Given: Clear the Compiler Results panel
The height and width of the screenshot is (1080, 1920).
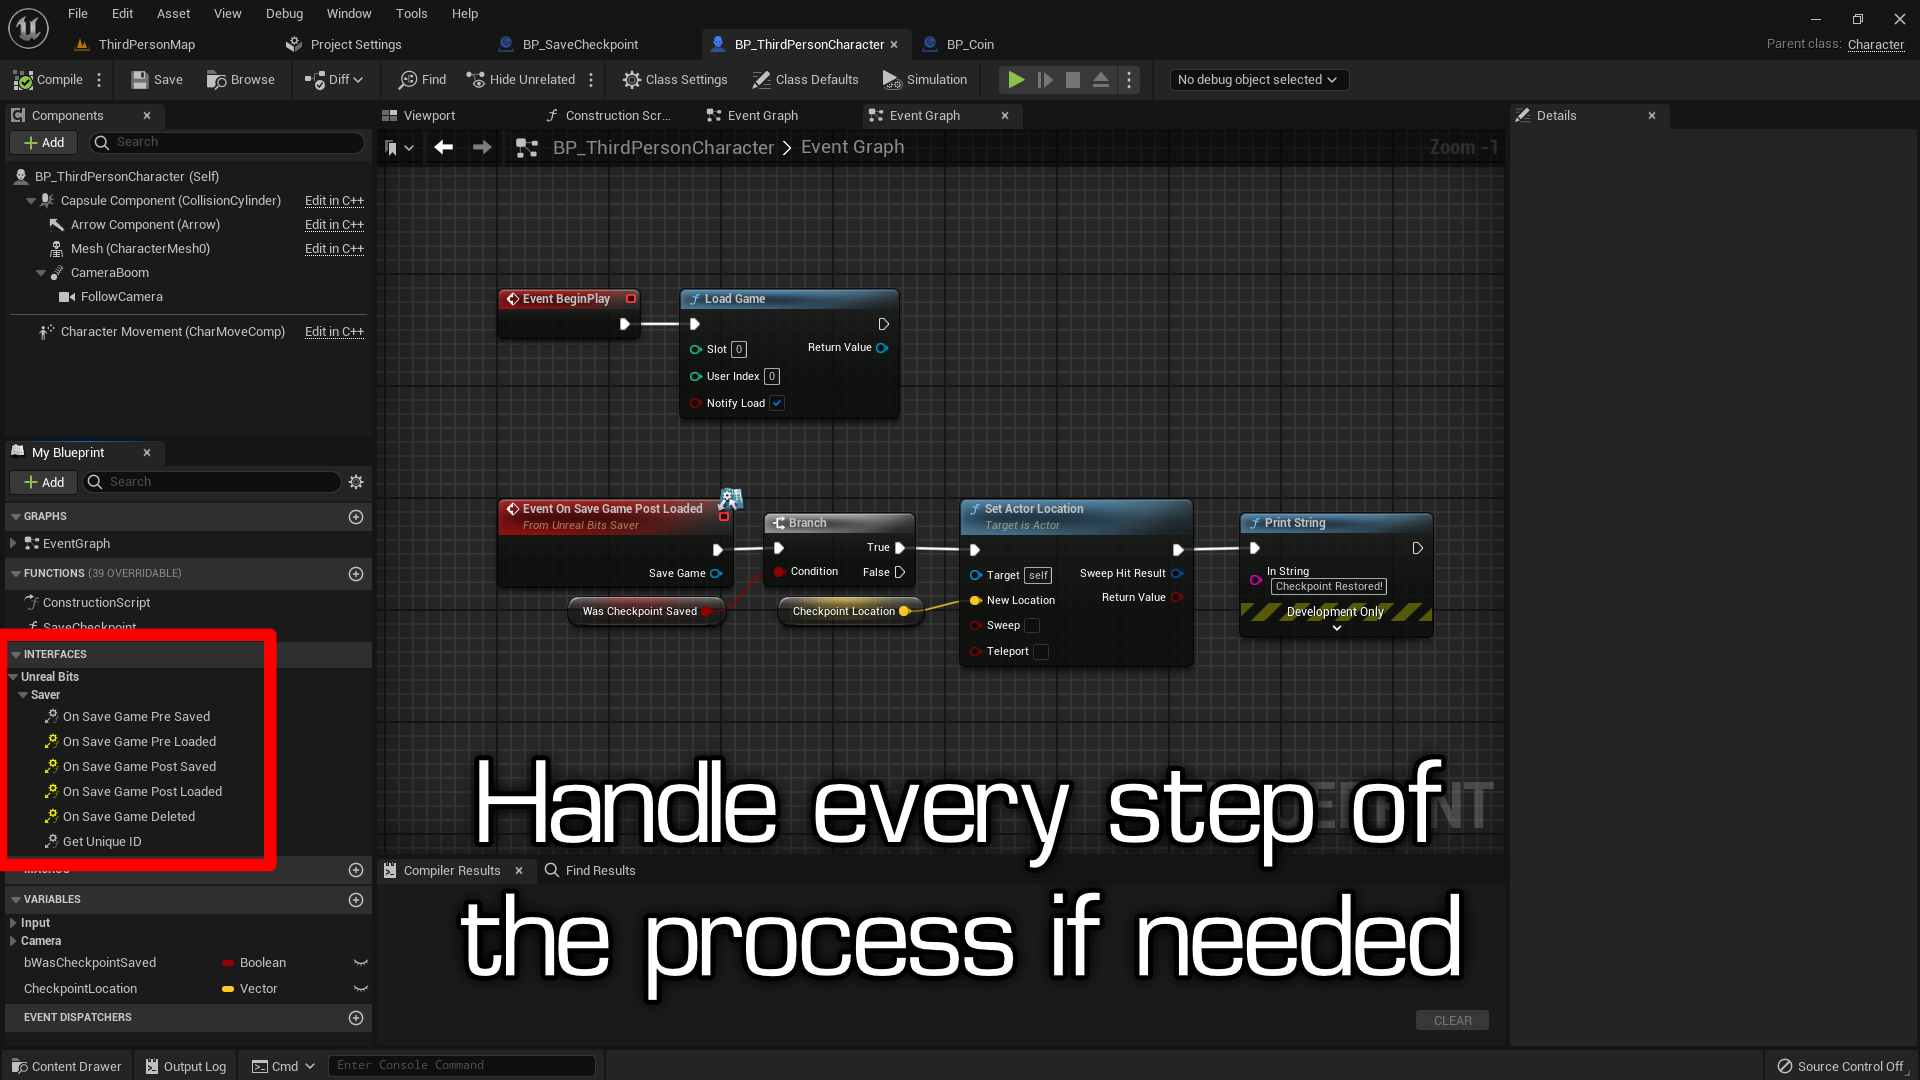Looking at the screenshot, I should [1452, 1020].
